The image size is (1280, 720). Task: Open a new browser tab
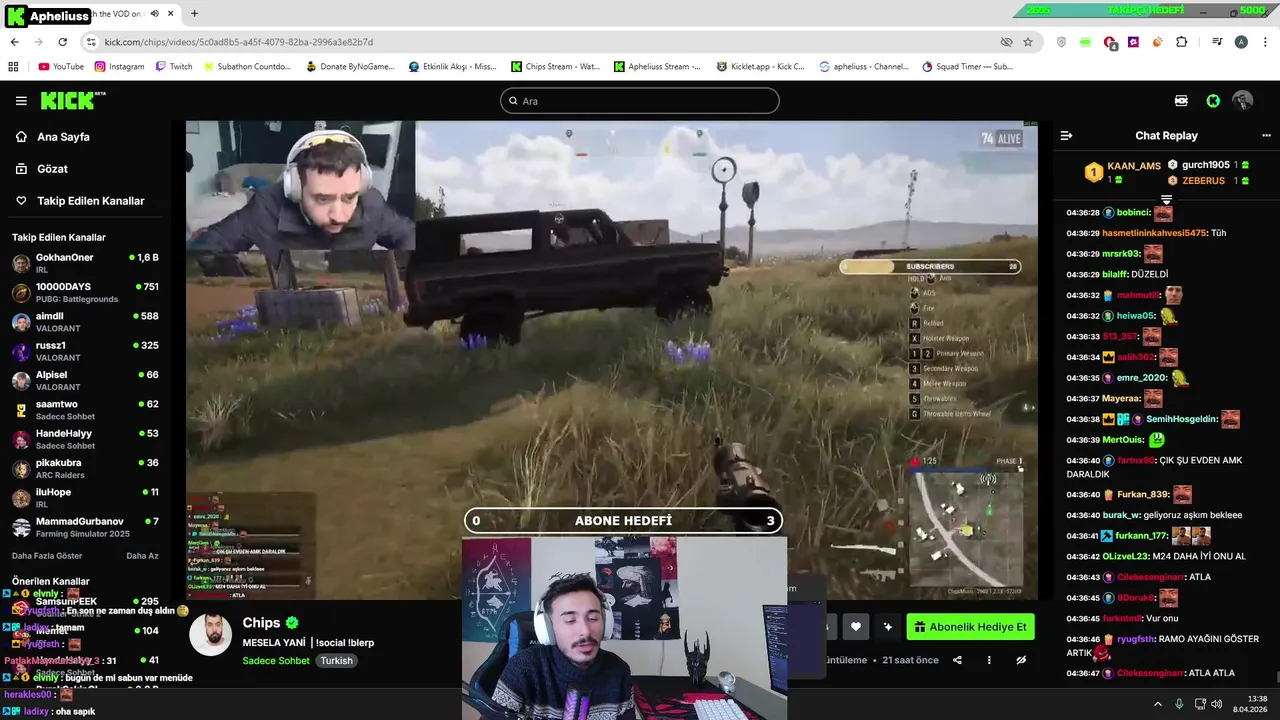(x=194, y=14)
